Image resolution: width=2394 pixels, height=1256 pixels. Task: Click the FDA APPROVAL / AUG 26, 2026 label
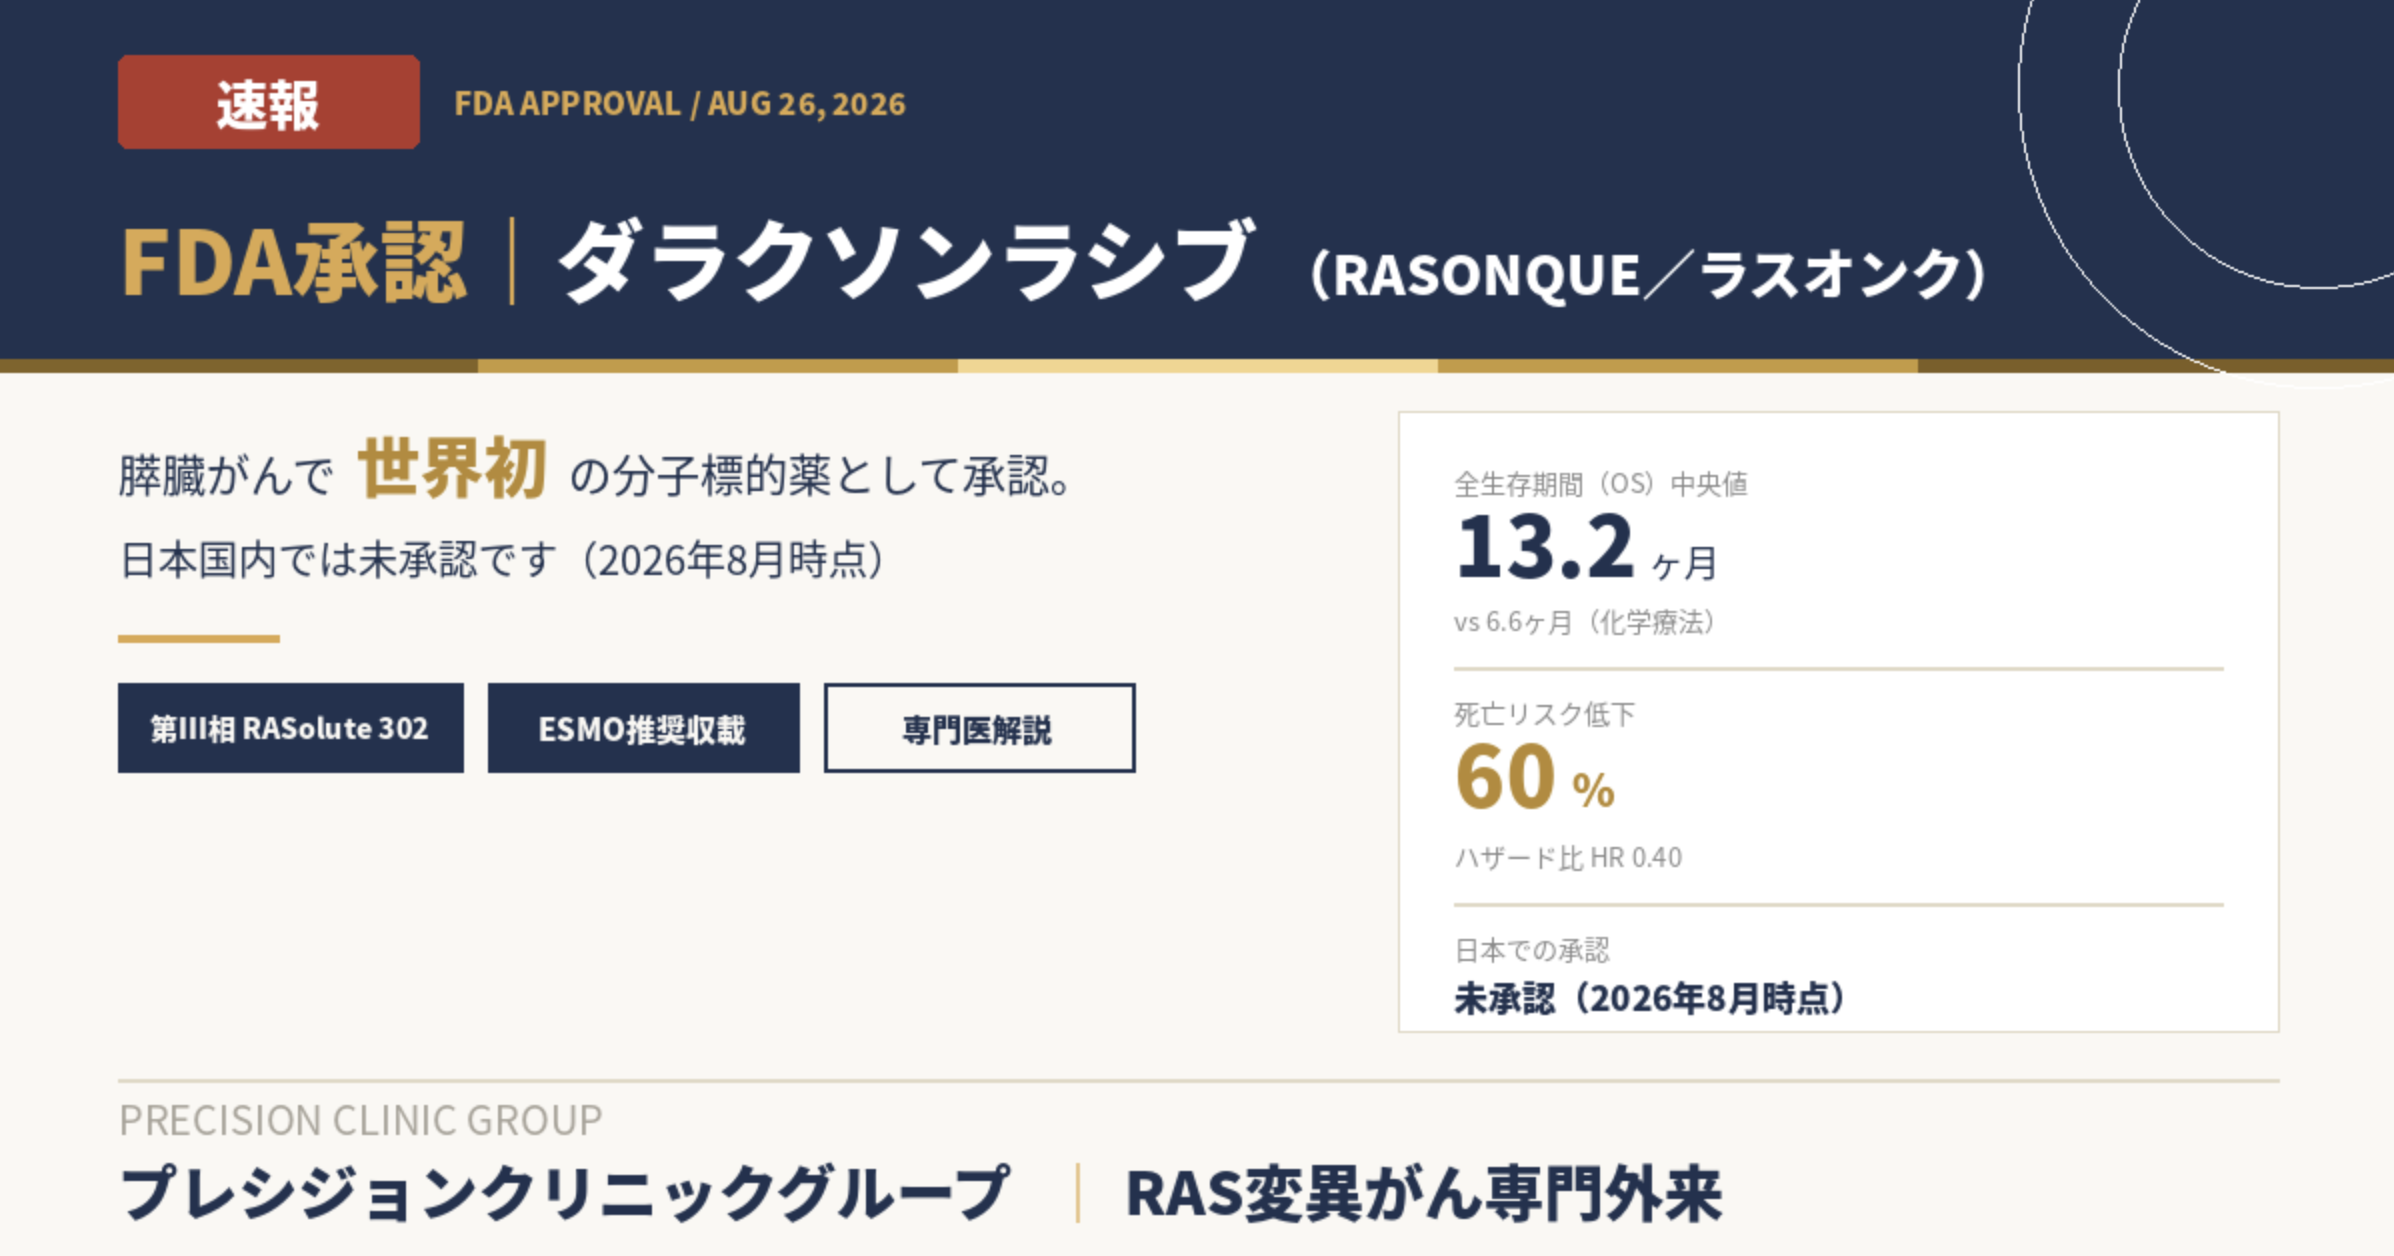tap(680, 104)
